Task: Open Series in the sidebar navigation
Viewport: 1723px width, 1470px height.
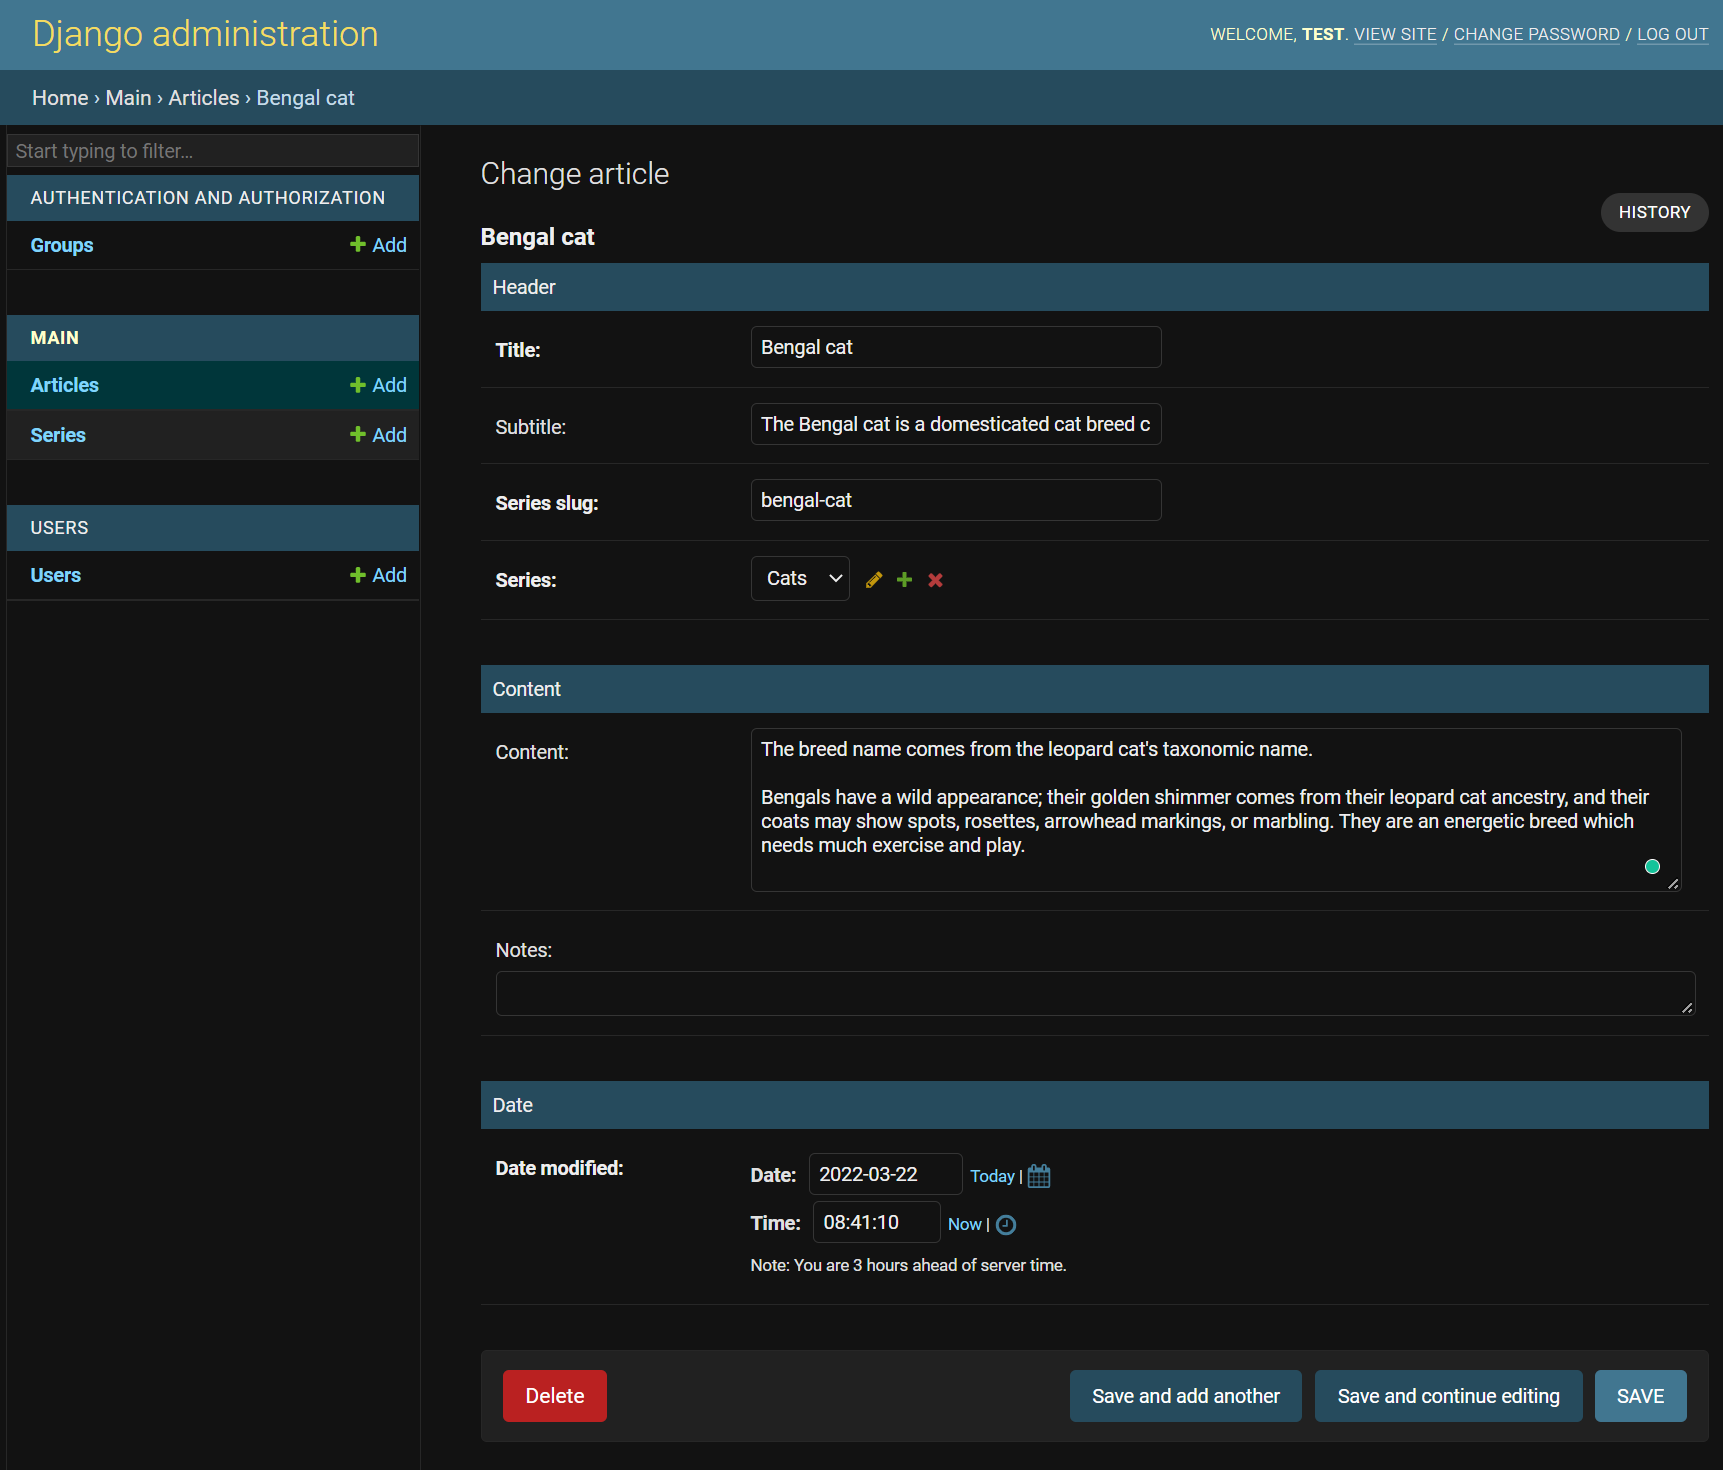Action: tap(58, 435)
